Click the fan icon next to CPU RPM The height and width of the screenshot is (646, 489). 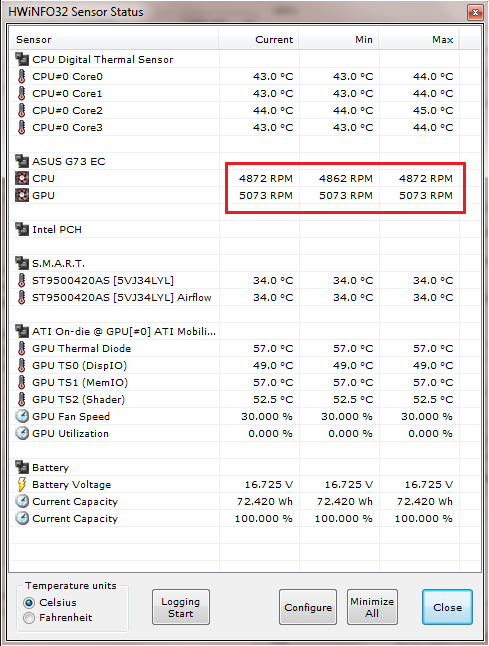coord(21,178)
